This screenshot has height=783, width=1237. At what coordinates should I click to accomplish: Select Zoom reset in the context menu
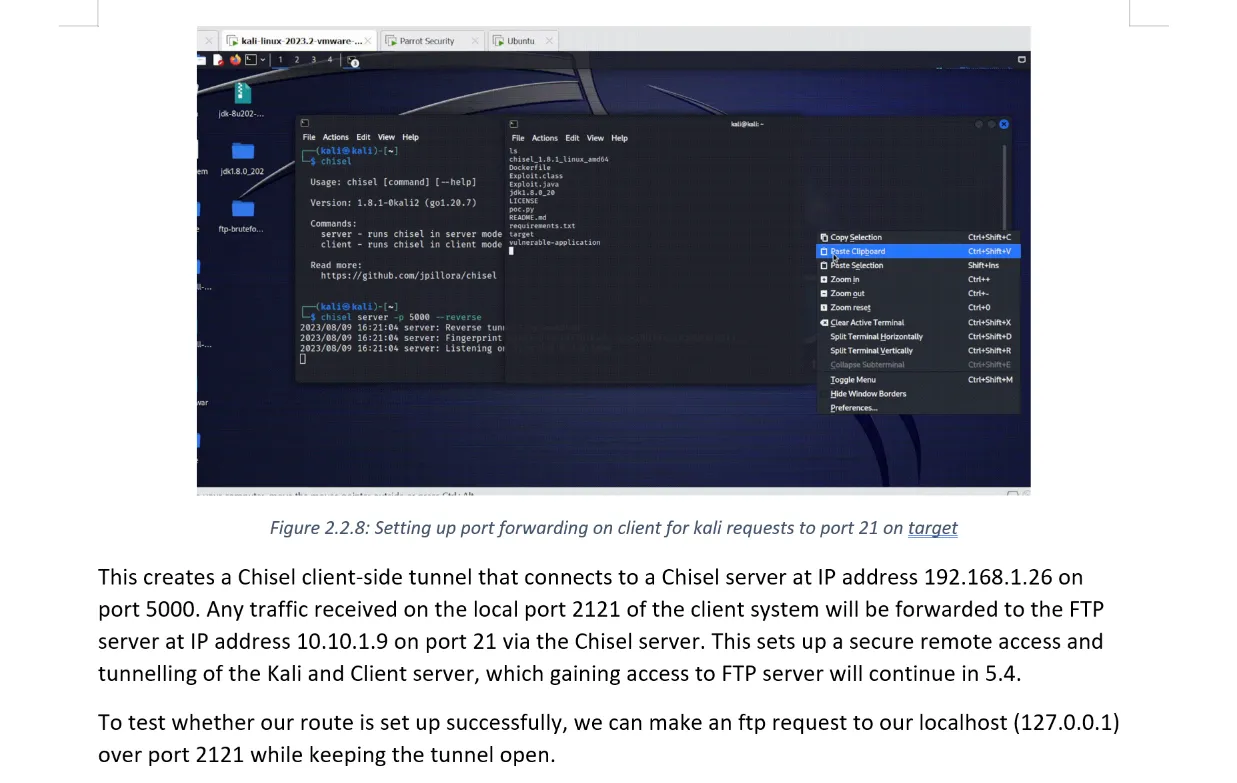(x=917, y=307)
